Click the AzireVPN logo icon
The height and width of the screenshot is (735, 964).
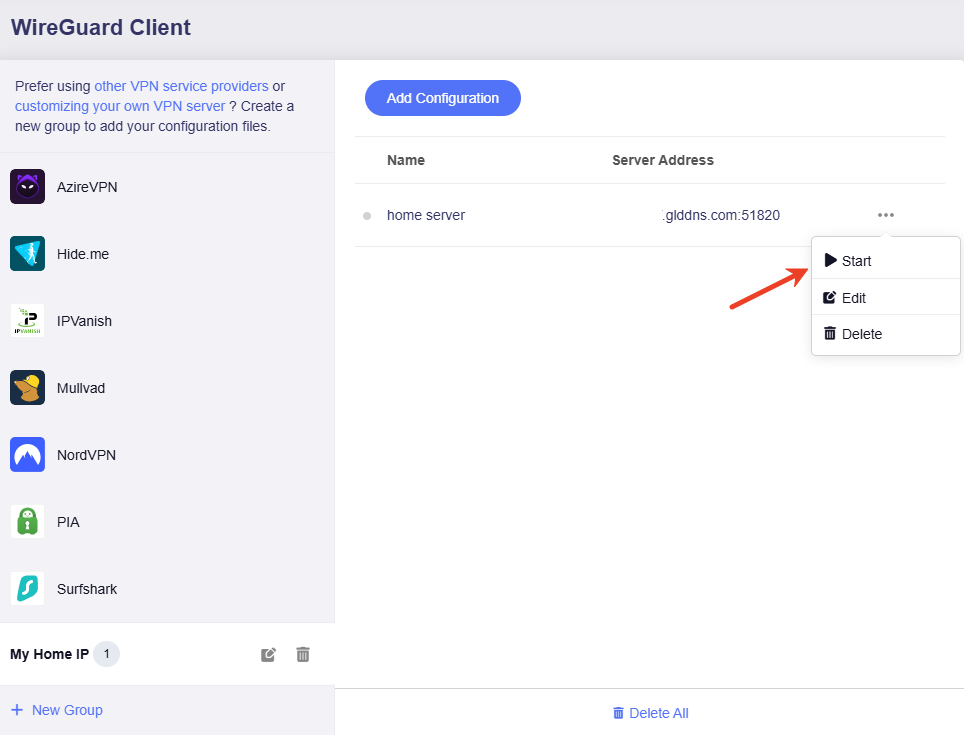pyautogui.click(x=28, y=186)
